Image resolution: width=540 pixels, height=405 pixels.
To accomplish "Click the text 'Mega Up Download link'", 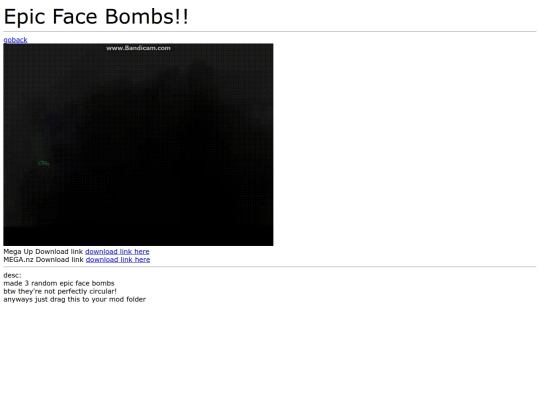I will (x=43, y=251).
